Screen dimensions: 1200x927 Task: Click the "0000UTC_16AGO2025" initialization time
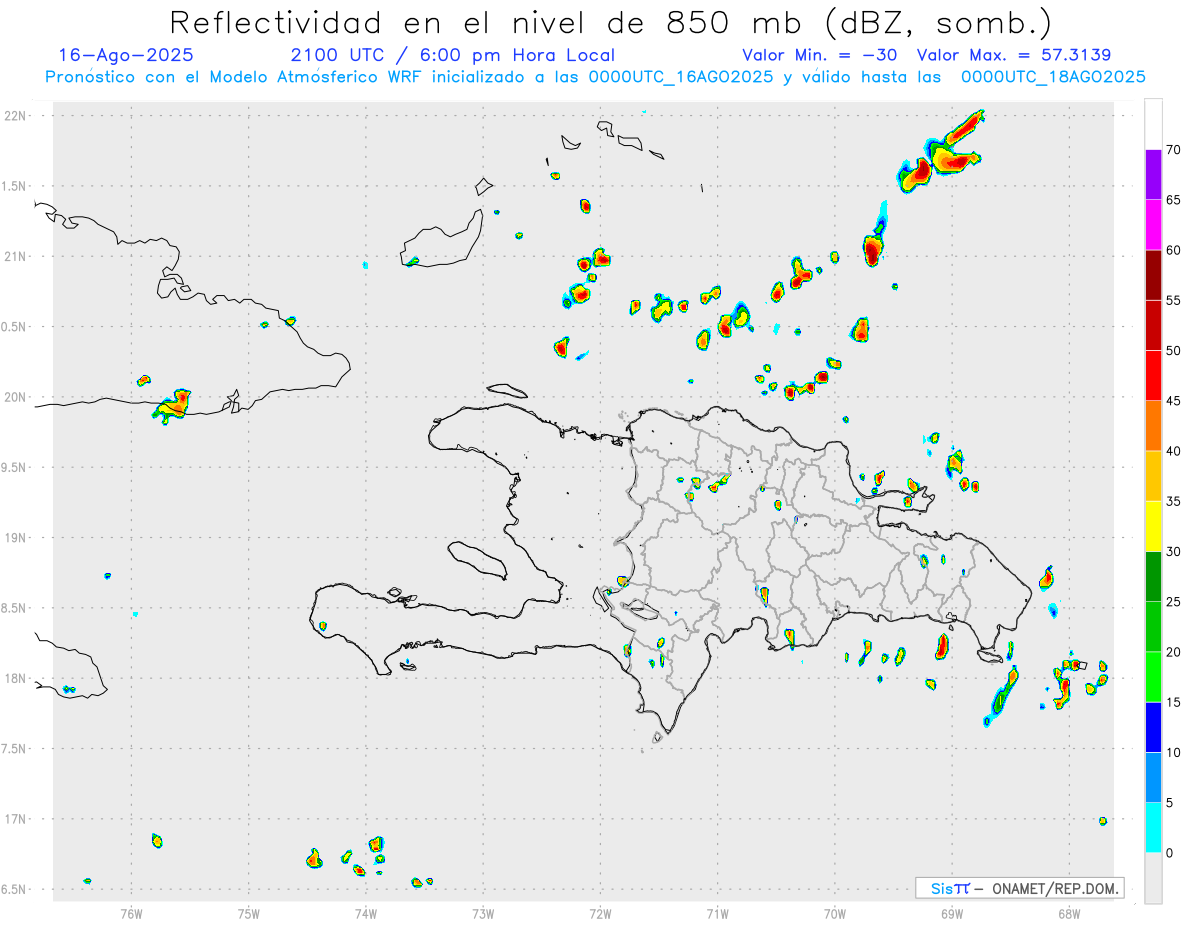coord(681,77)
